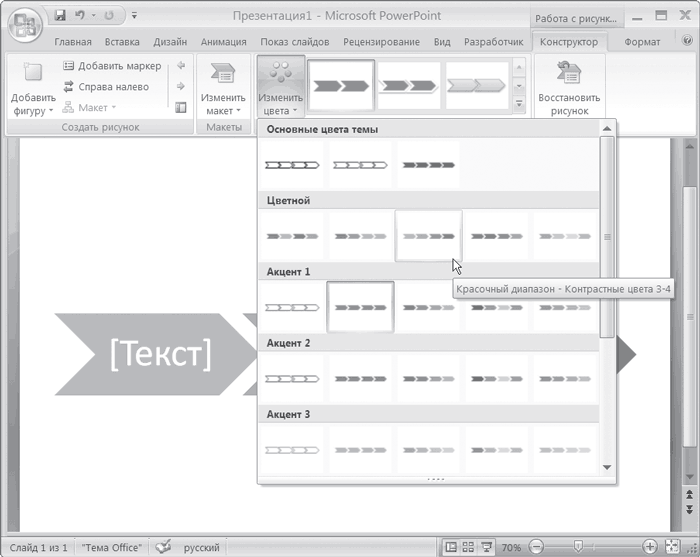The width and height of the screenshot is (700, 557).
Task: Save the presentation from quick access toolbar
Action: 61,16
